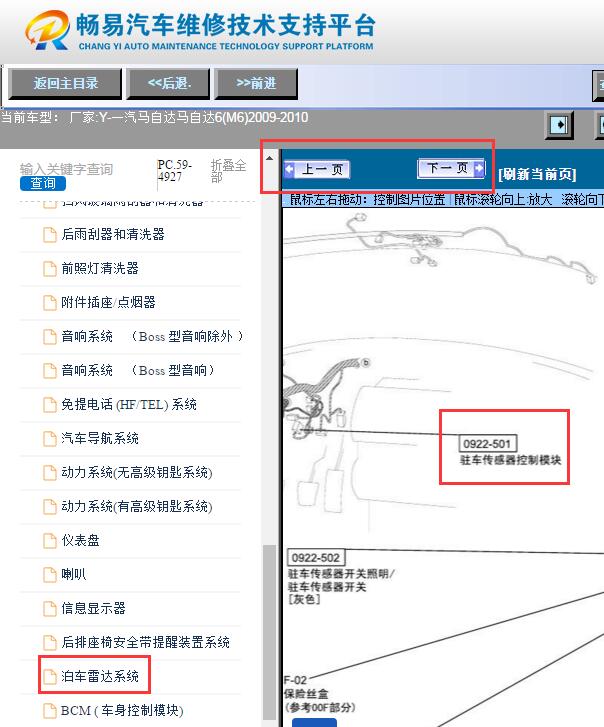This screenshot has width=604, height=727.
Task: Click document icon beside BCM (车身控制模块)
Action: 50,711
